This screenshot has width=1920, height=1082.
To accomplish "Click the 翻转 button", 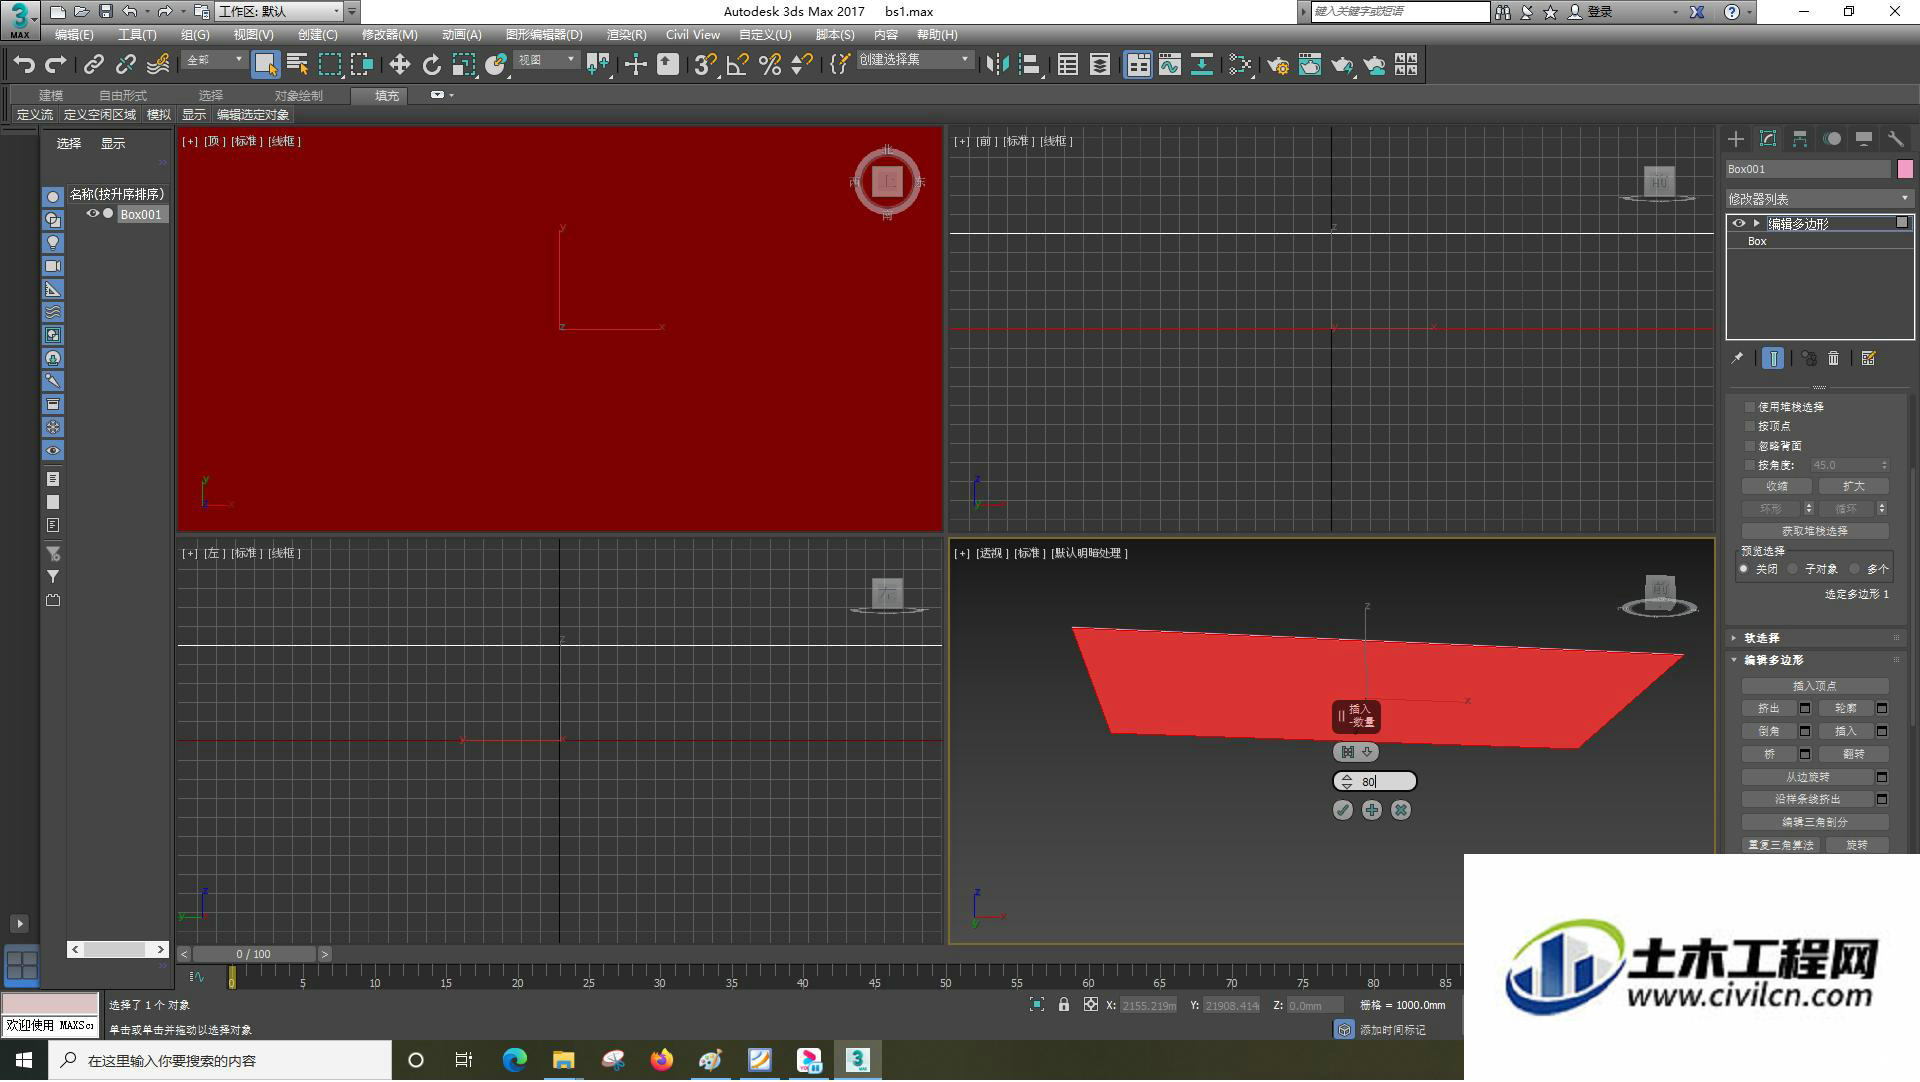I will pyautogui.click(x=1853, y=754).
